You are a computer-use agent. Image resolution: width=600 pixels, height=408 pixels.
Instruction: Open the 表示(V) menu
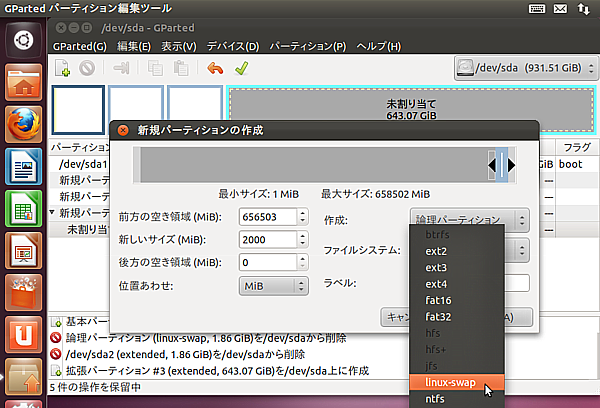tap(179, 47)
